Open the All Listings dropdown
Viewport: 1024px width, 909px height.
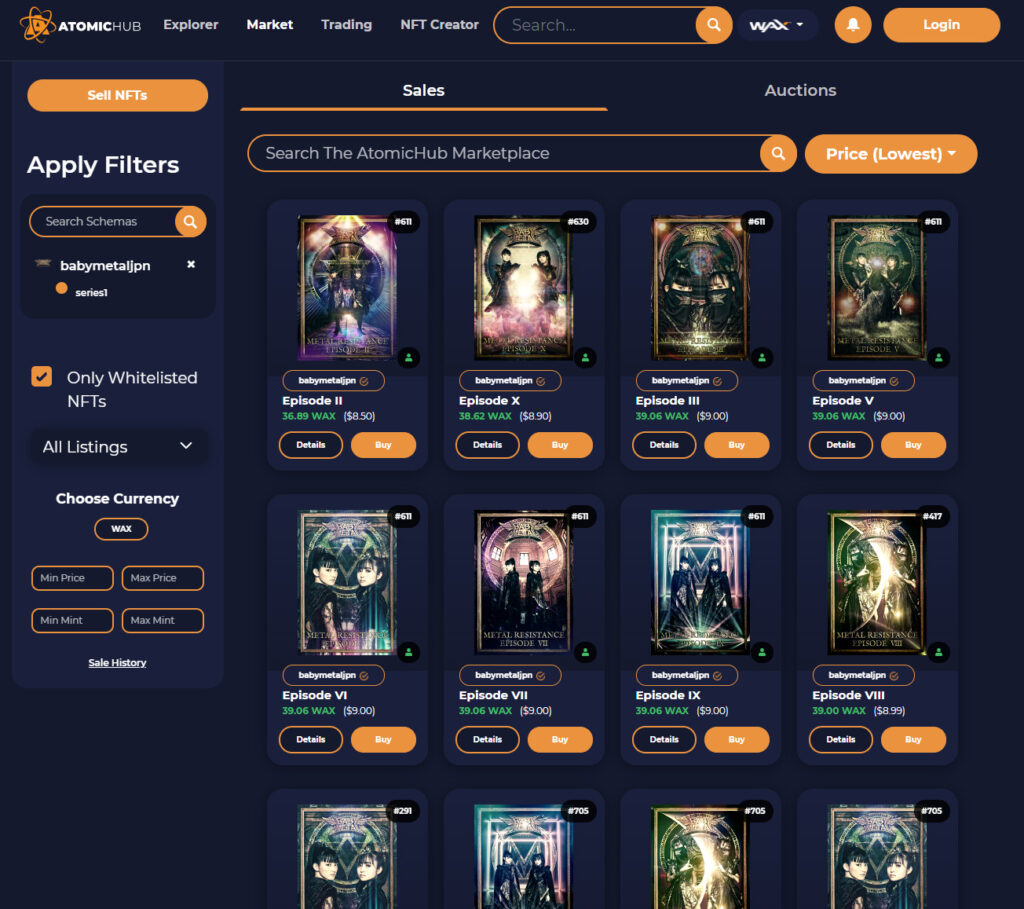[118, 447]
